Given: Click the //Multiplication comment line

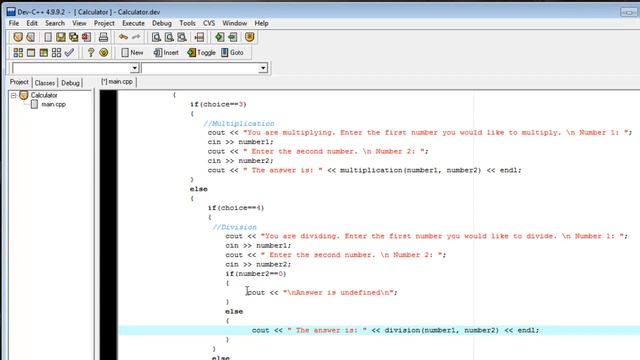Looking at the screenshot, I should (239, 123).
